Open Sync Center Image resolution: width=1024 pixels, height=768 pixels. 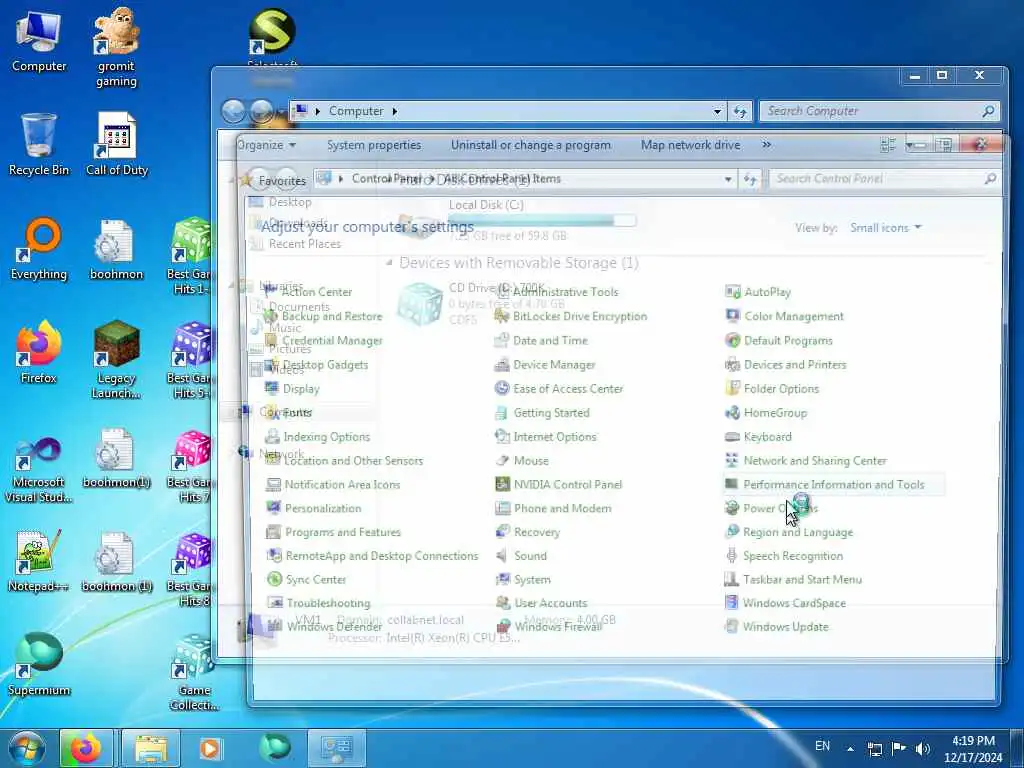click(x=306, y=579)
